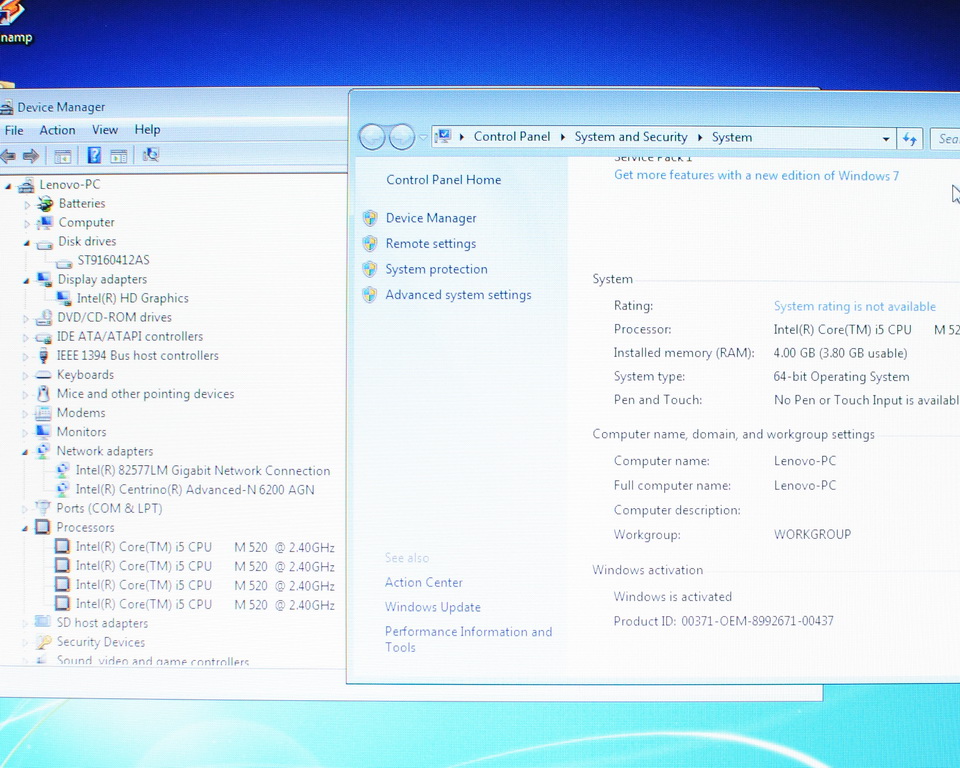Click the Back arrow in Device Manager toolbar
This screenshot has height=768, width=960.
coord(7,156)
